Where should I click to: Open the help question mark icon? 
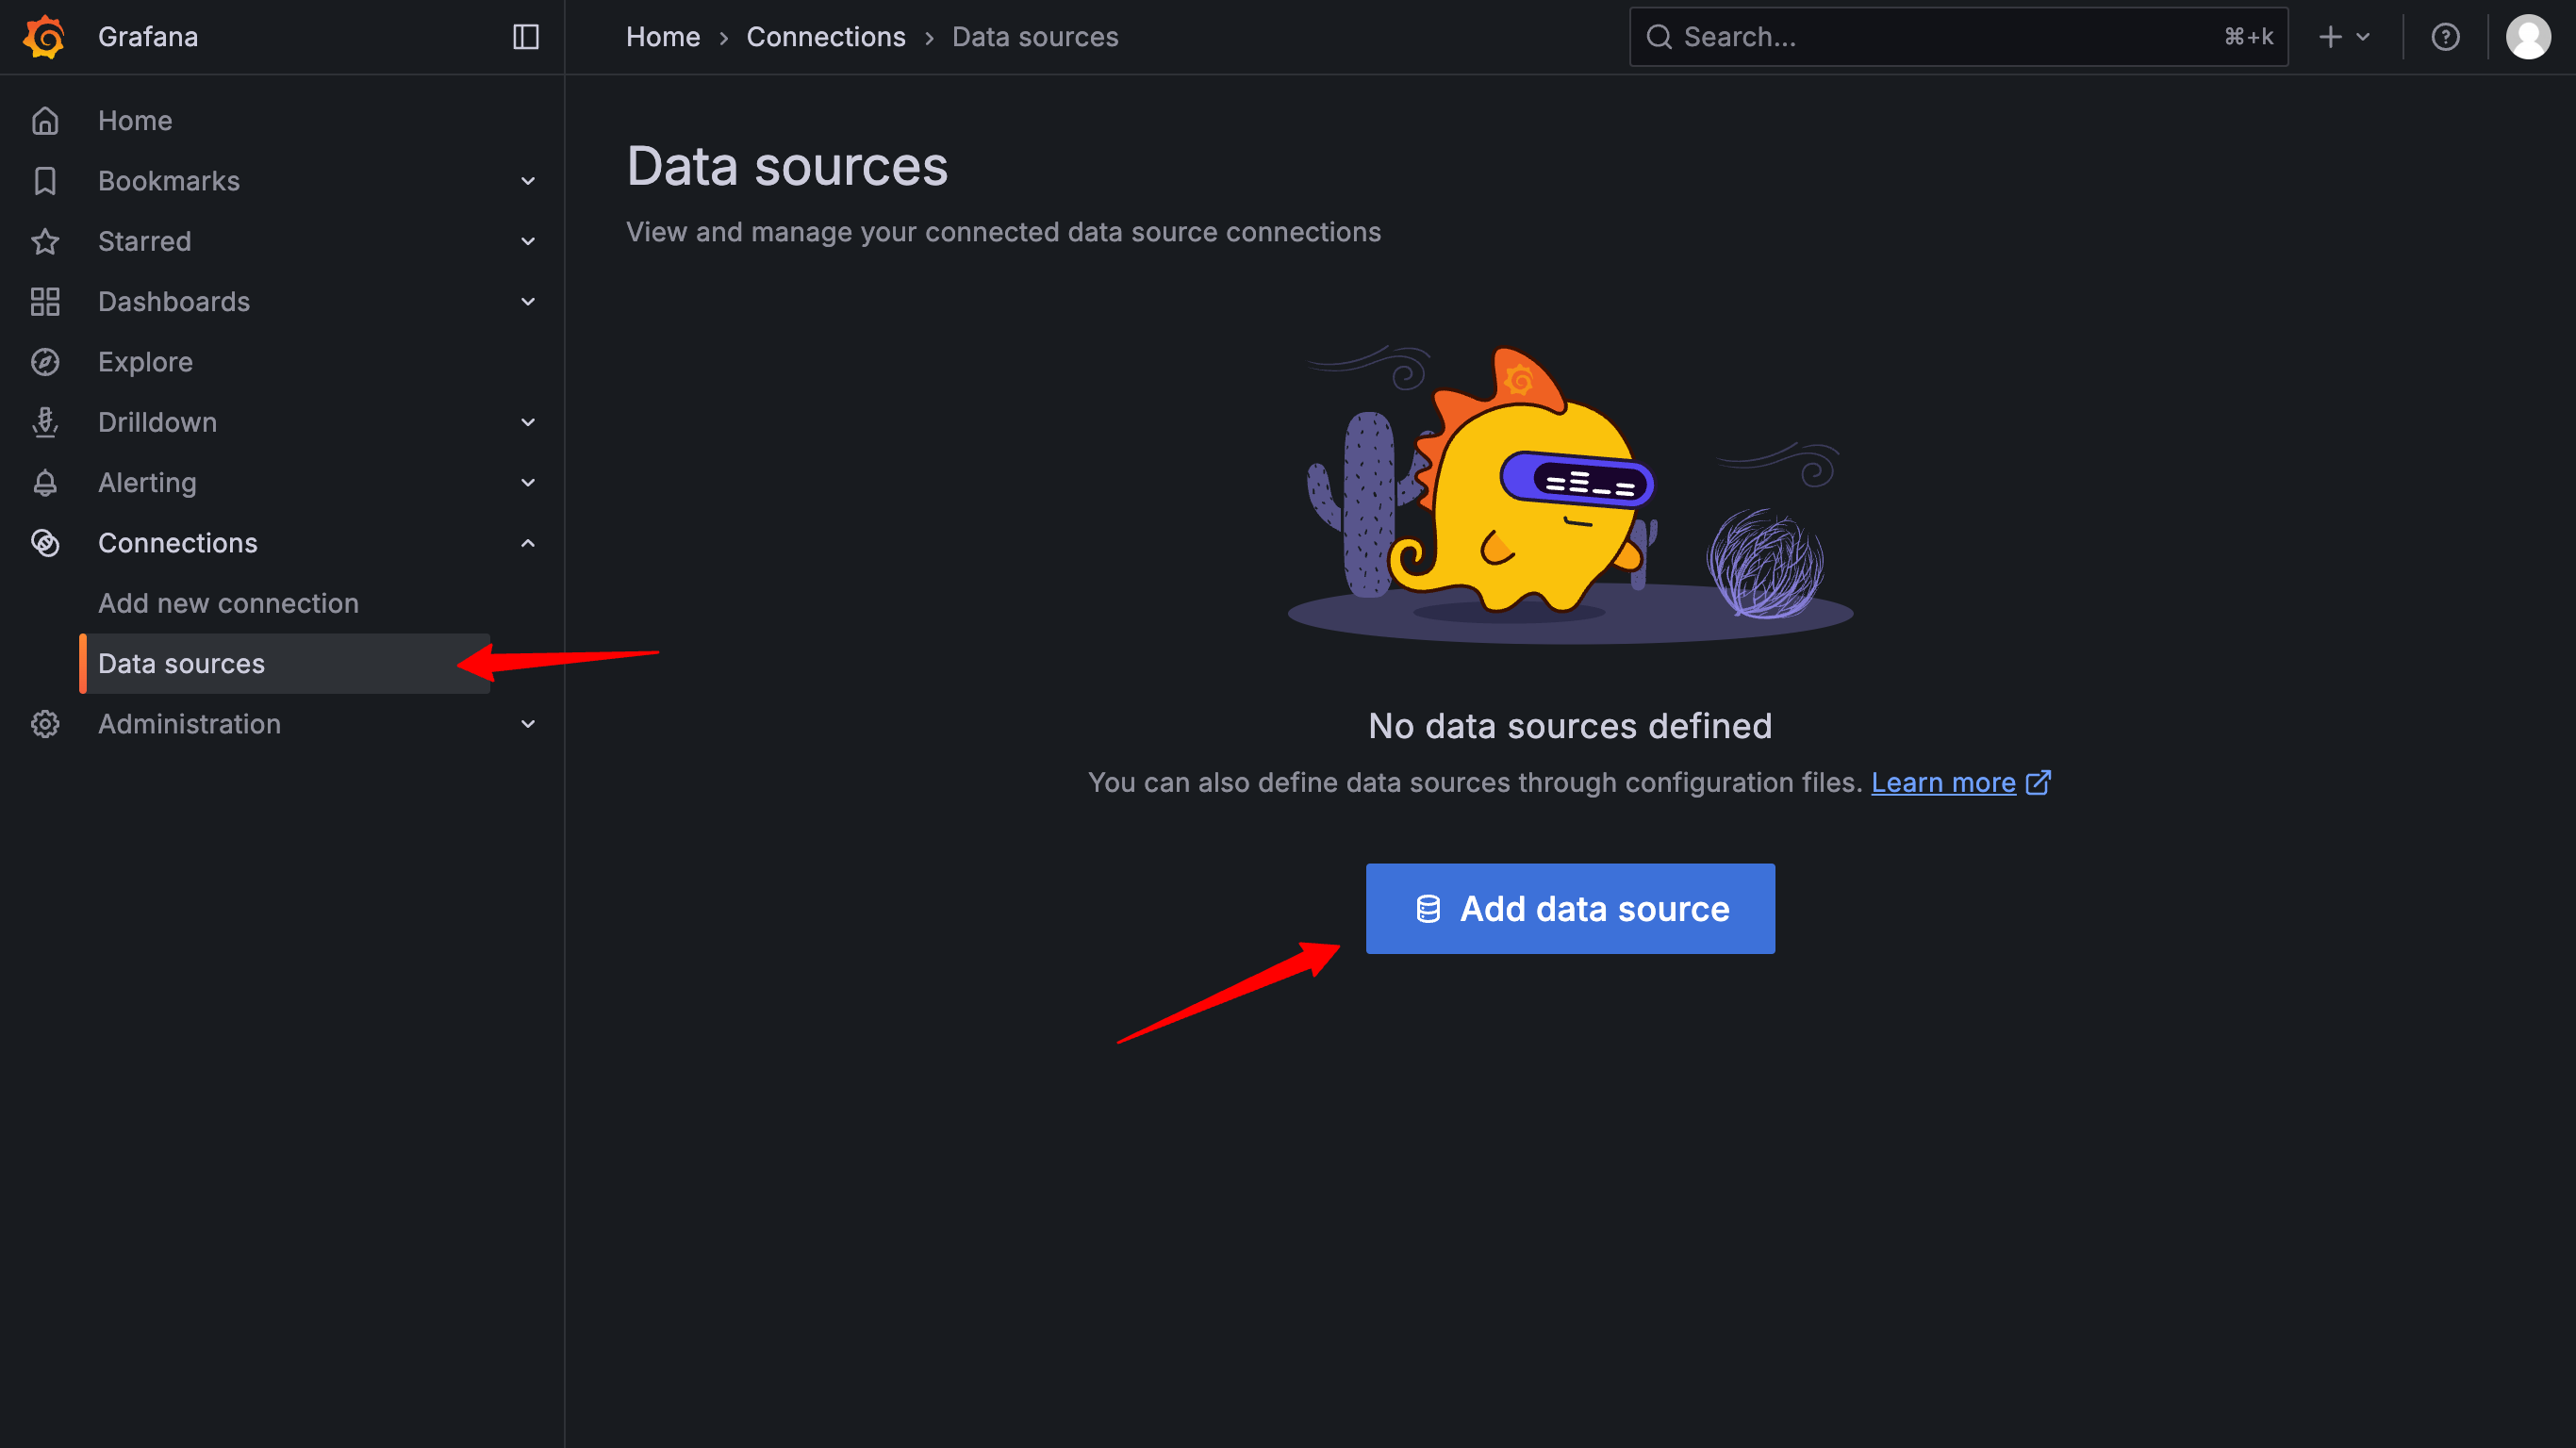point(2445,37)
